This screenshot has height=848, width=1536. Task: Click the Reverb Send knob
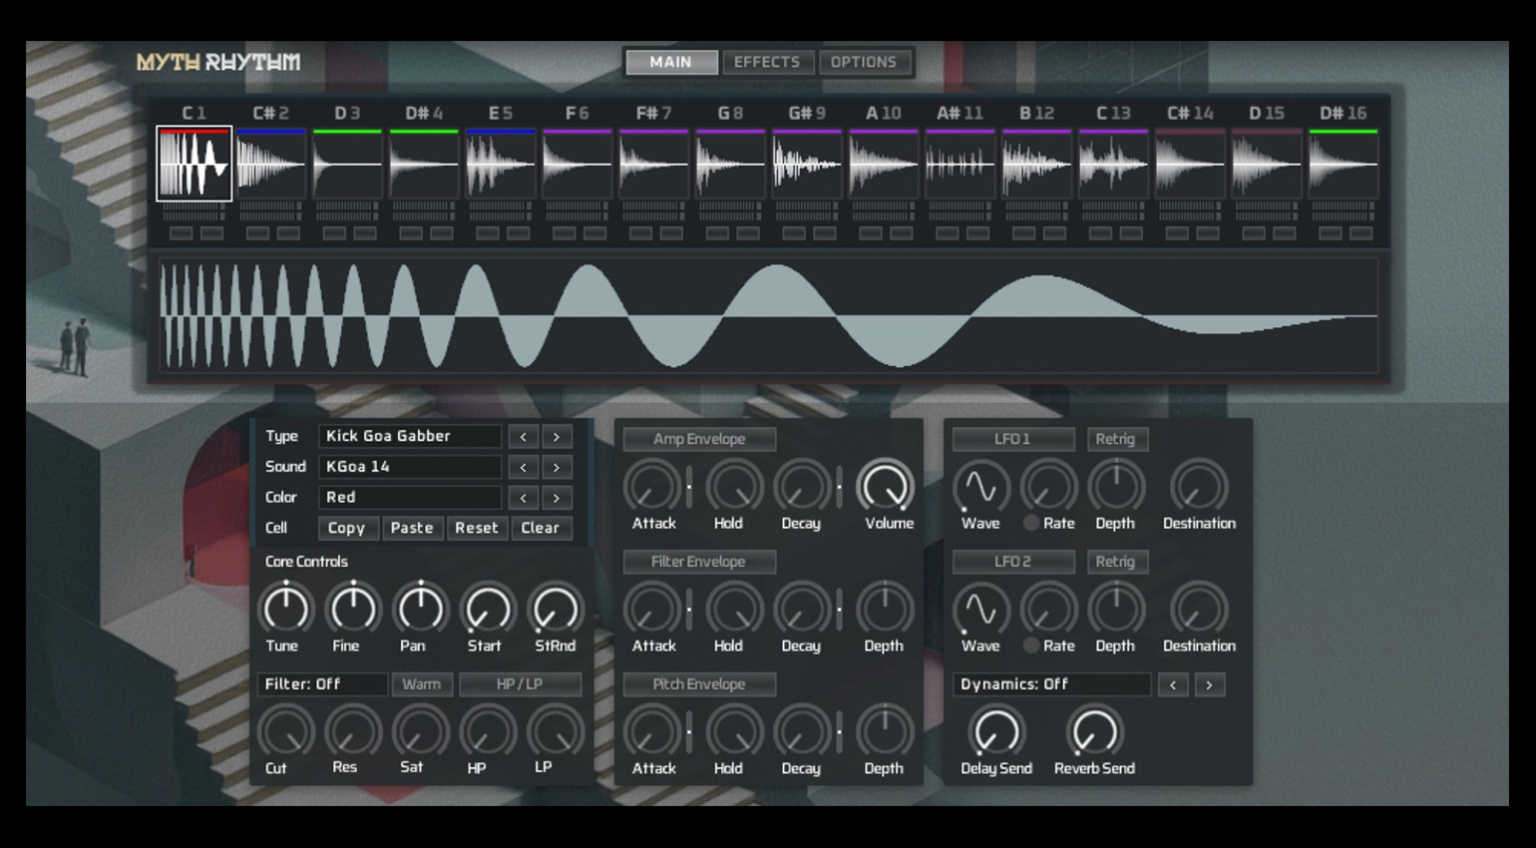[x=1094, y=733]
